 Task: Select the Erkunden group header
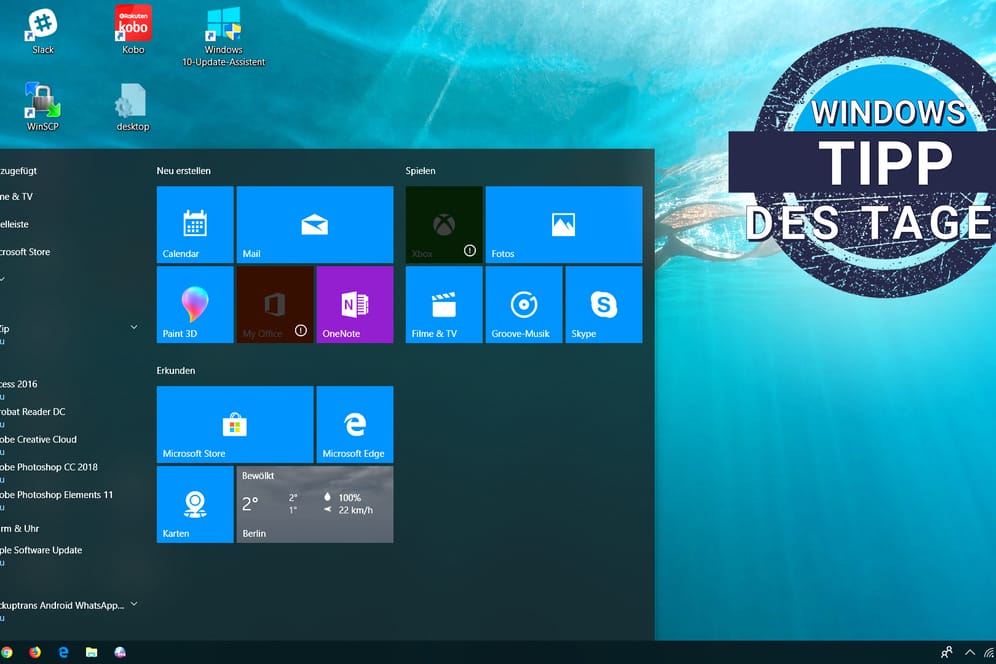(176, 370)
